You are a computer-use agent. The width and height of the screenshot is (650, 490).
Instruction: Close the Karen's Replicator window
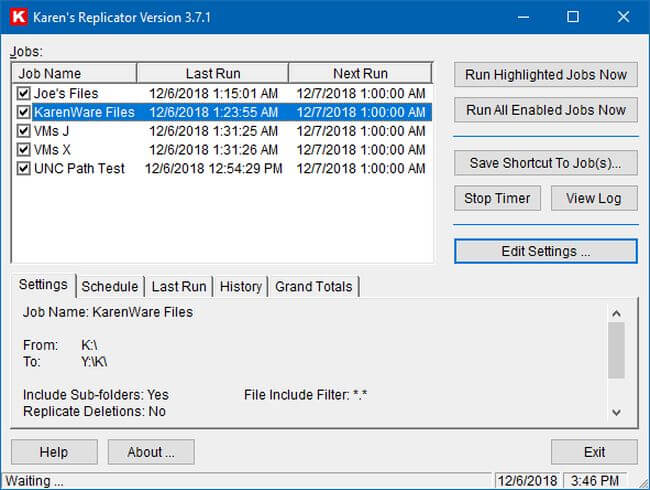pyautogui.click(x=623, y=17)
